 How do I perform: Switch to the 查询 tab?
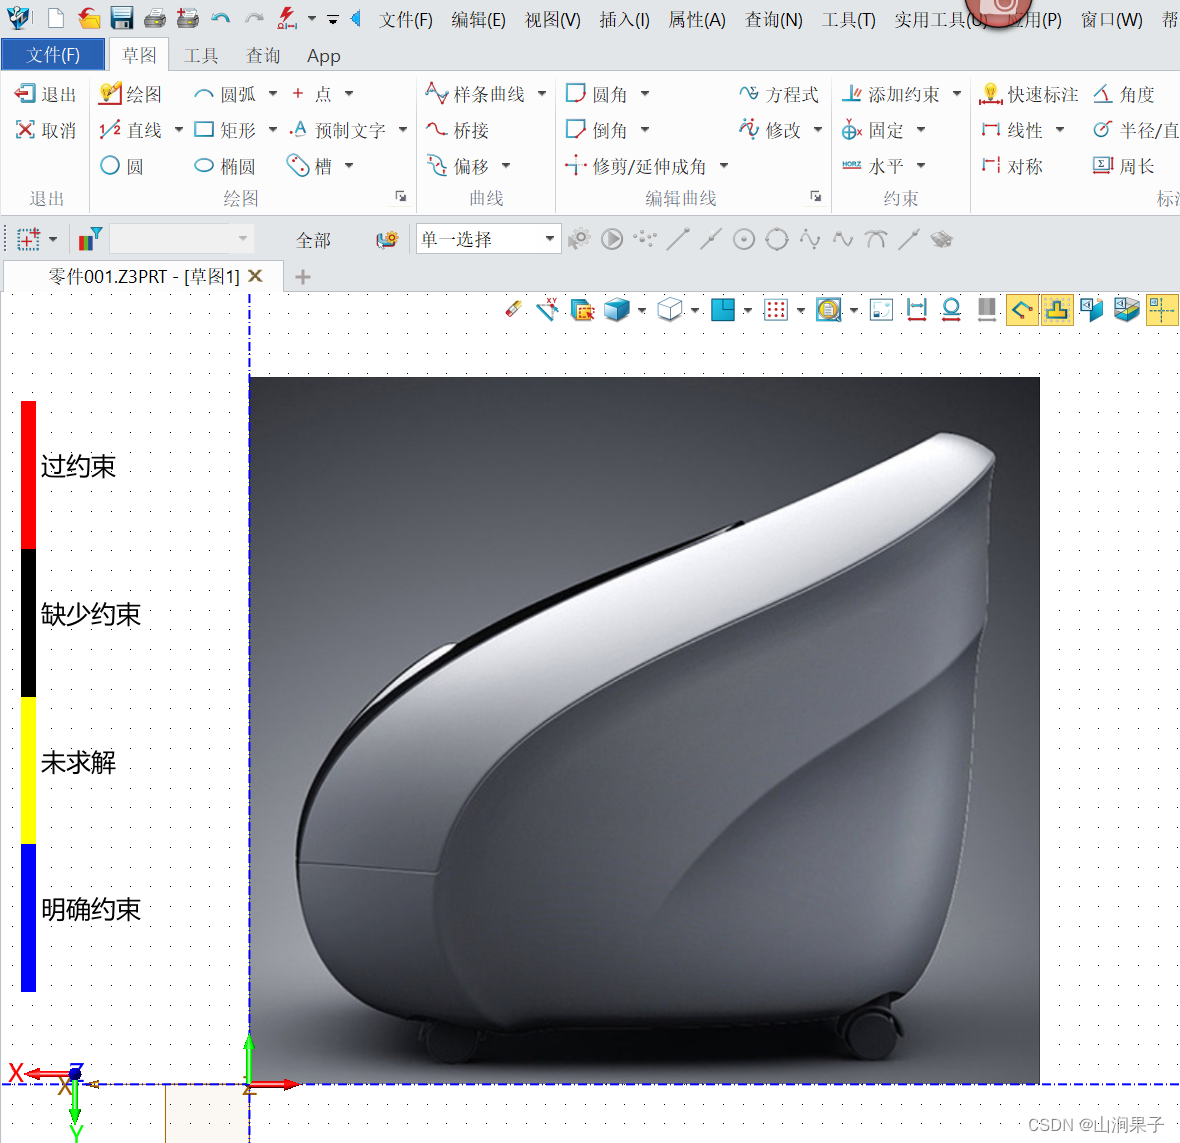coord(262,55)
